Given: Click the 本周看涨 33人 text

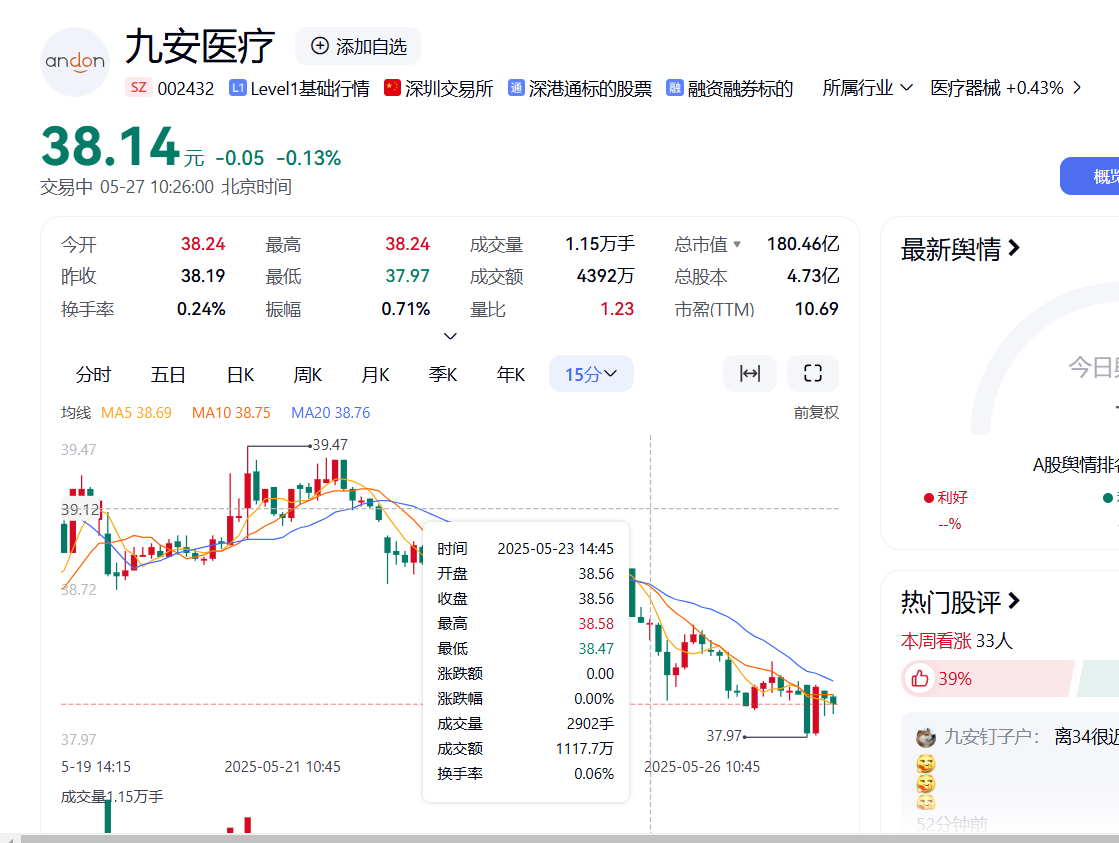Looking at the screenshot, I should coord(956,640).
